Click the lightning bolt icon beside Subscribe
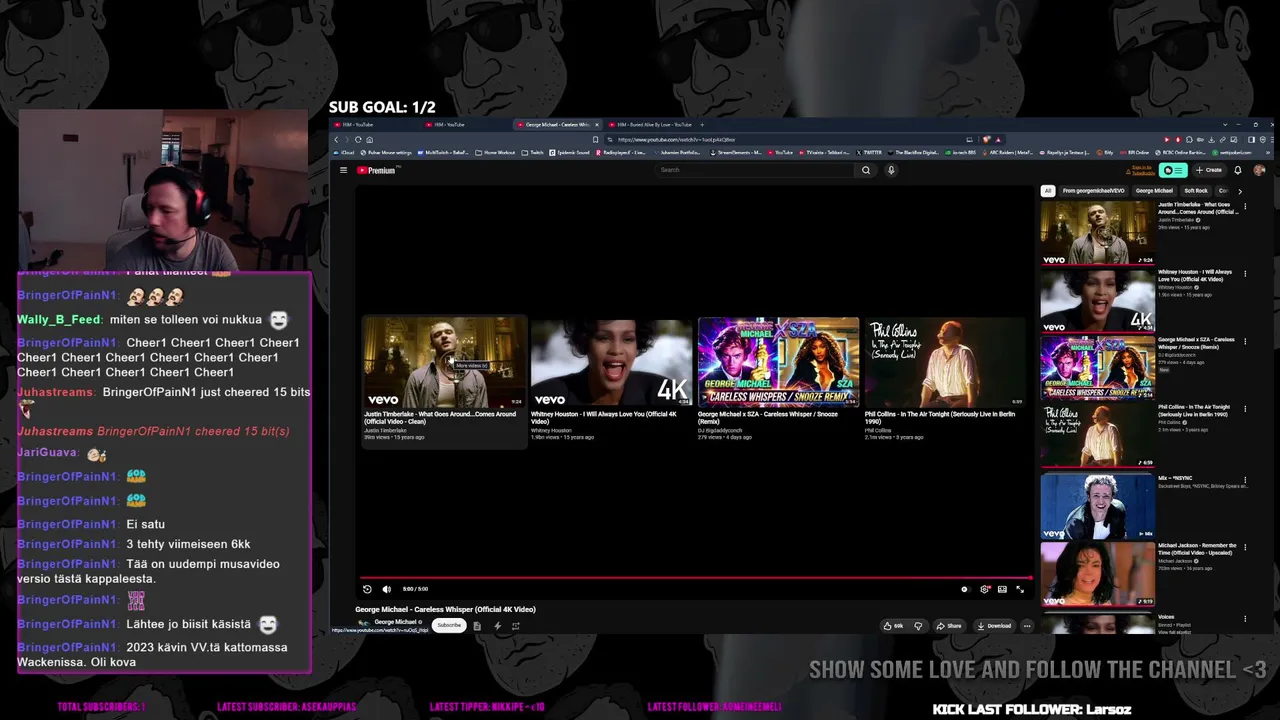This screenshot has width=1280, height=720. (497, 626)
